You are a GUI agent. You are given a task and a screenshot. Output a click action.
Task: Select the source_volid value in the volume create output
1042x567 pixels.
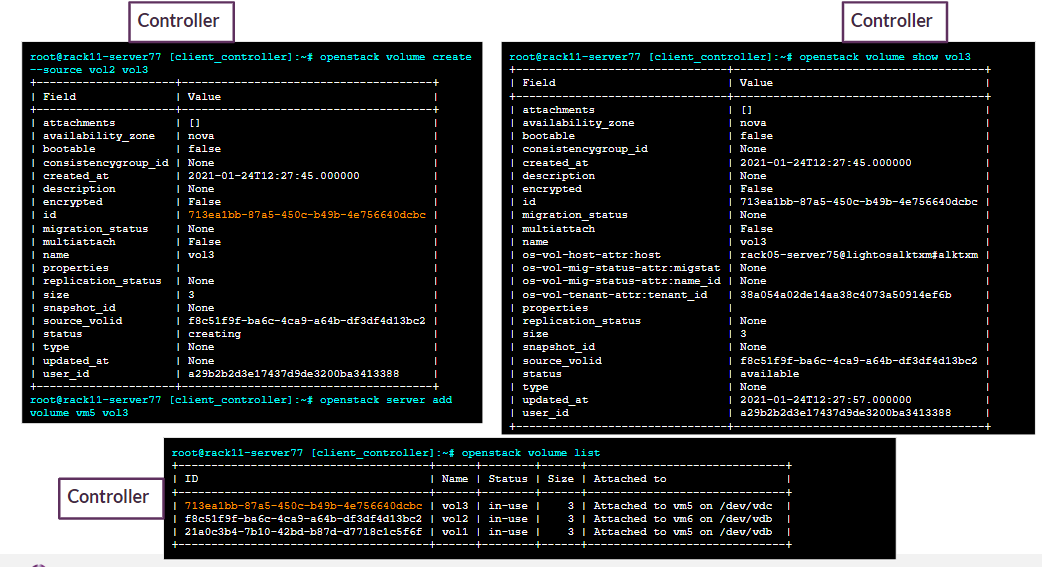[x=307, y=320]
